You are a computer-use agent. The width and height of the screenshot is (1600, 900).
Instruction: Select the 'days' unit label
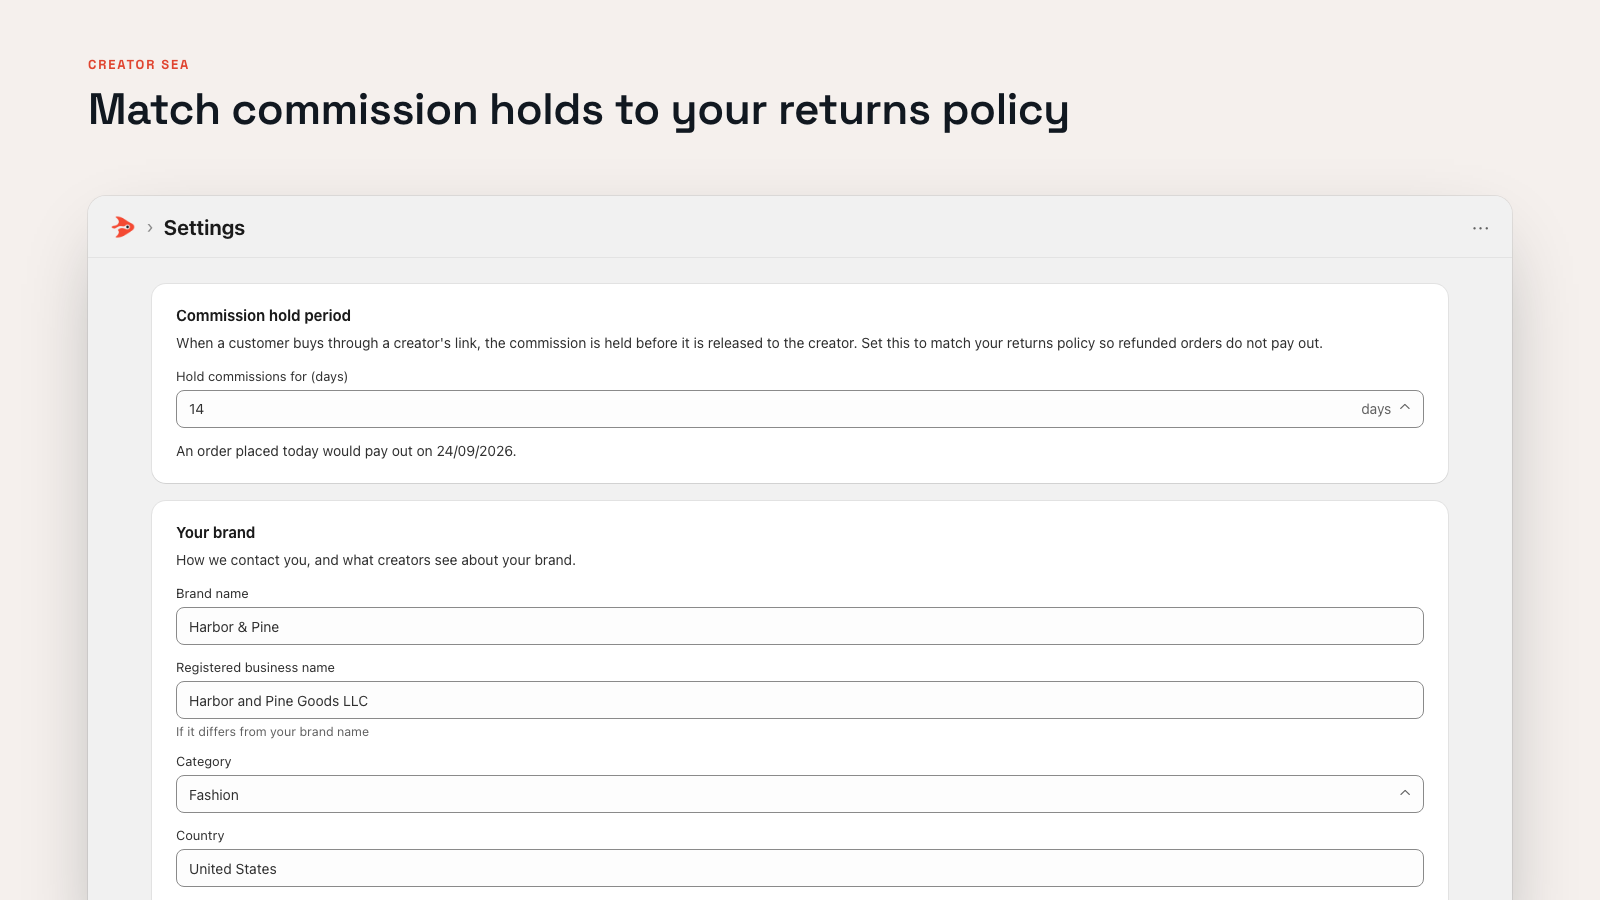1376,409
